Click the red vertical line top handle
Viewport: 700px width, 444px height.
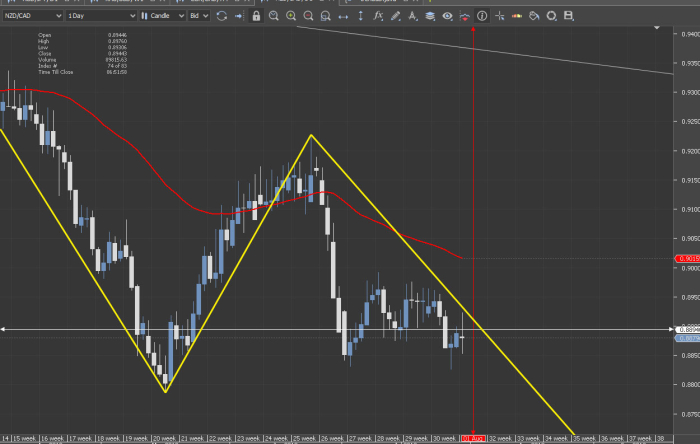pos(473,29)
